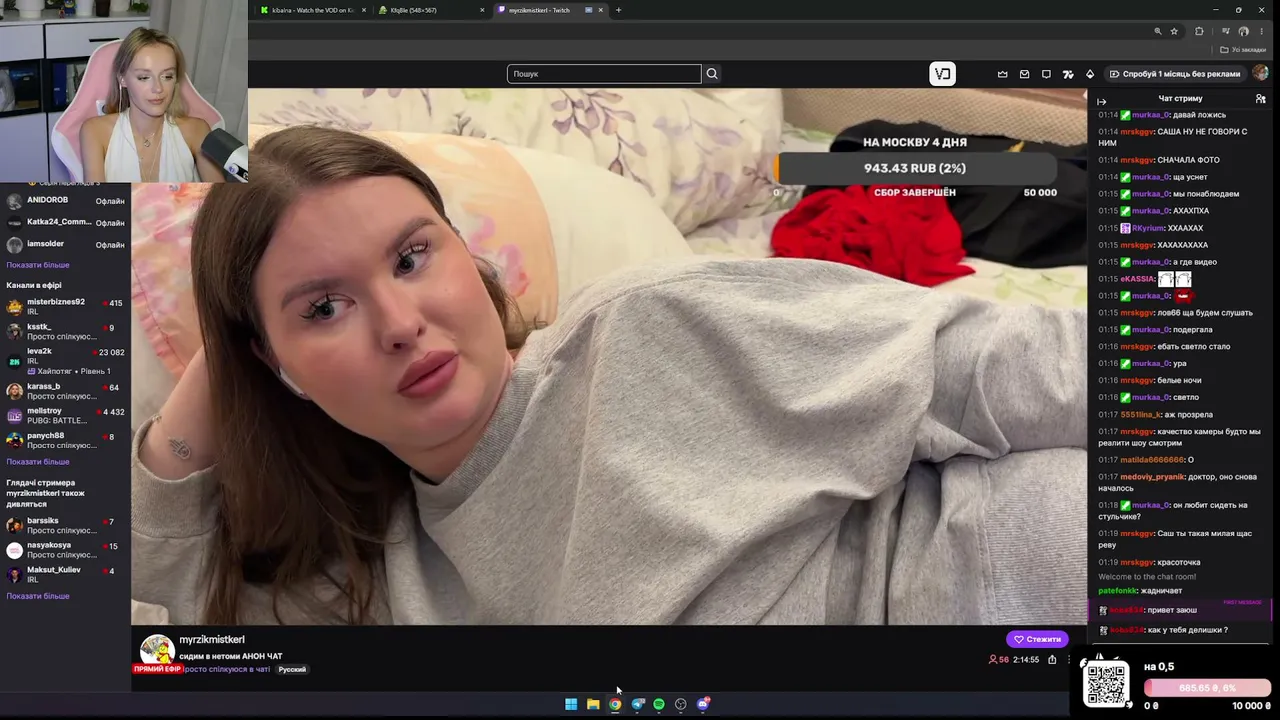This screenshot has height=720, width=1280.
Task: Open the karass_b live channel
Action: pyautogui.click(x=66, y=390)
